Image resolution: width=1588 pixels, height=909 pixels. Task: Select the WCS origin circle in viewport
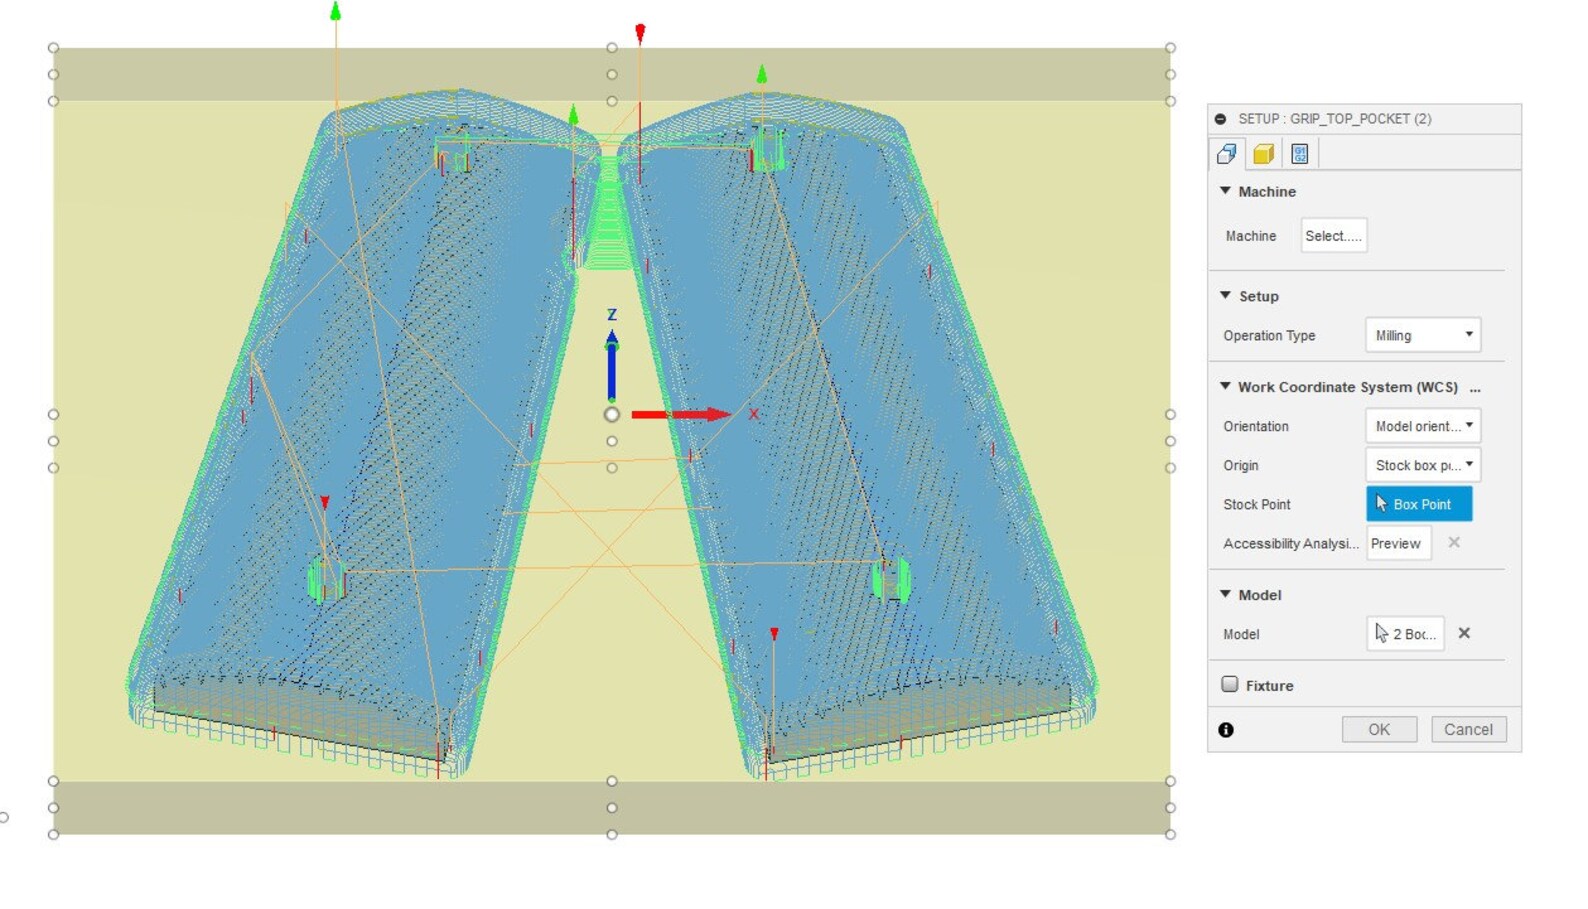(612, 414)
